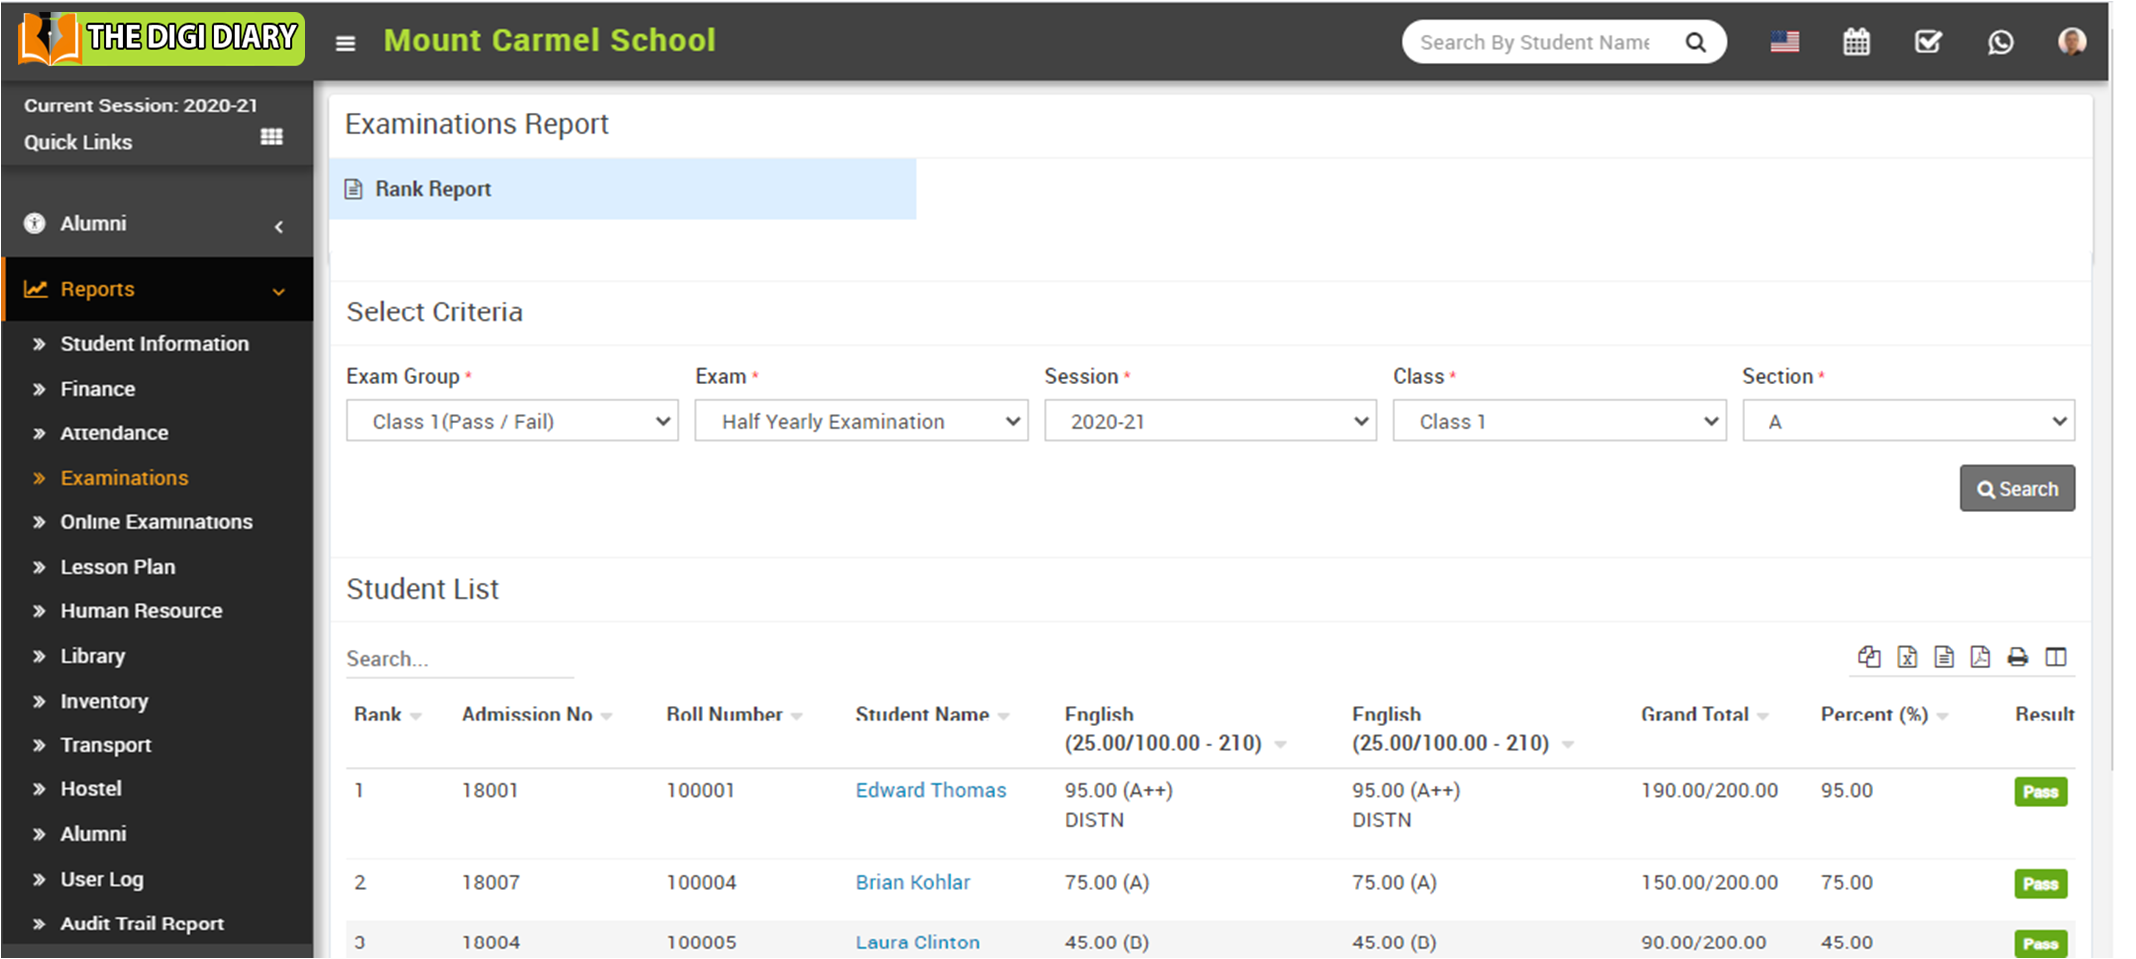
Task: Open the calendar icon in header
Action: [1856, 42]
